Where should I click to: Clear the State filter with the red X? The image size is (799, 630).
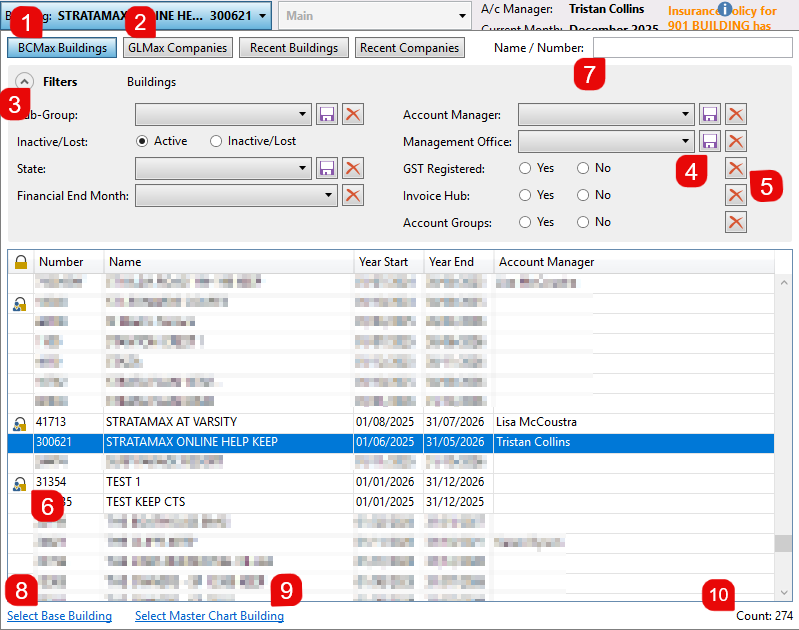coord(353,168)
